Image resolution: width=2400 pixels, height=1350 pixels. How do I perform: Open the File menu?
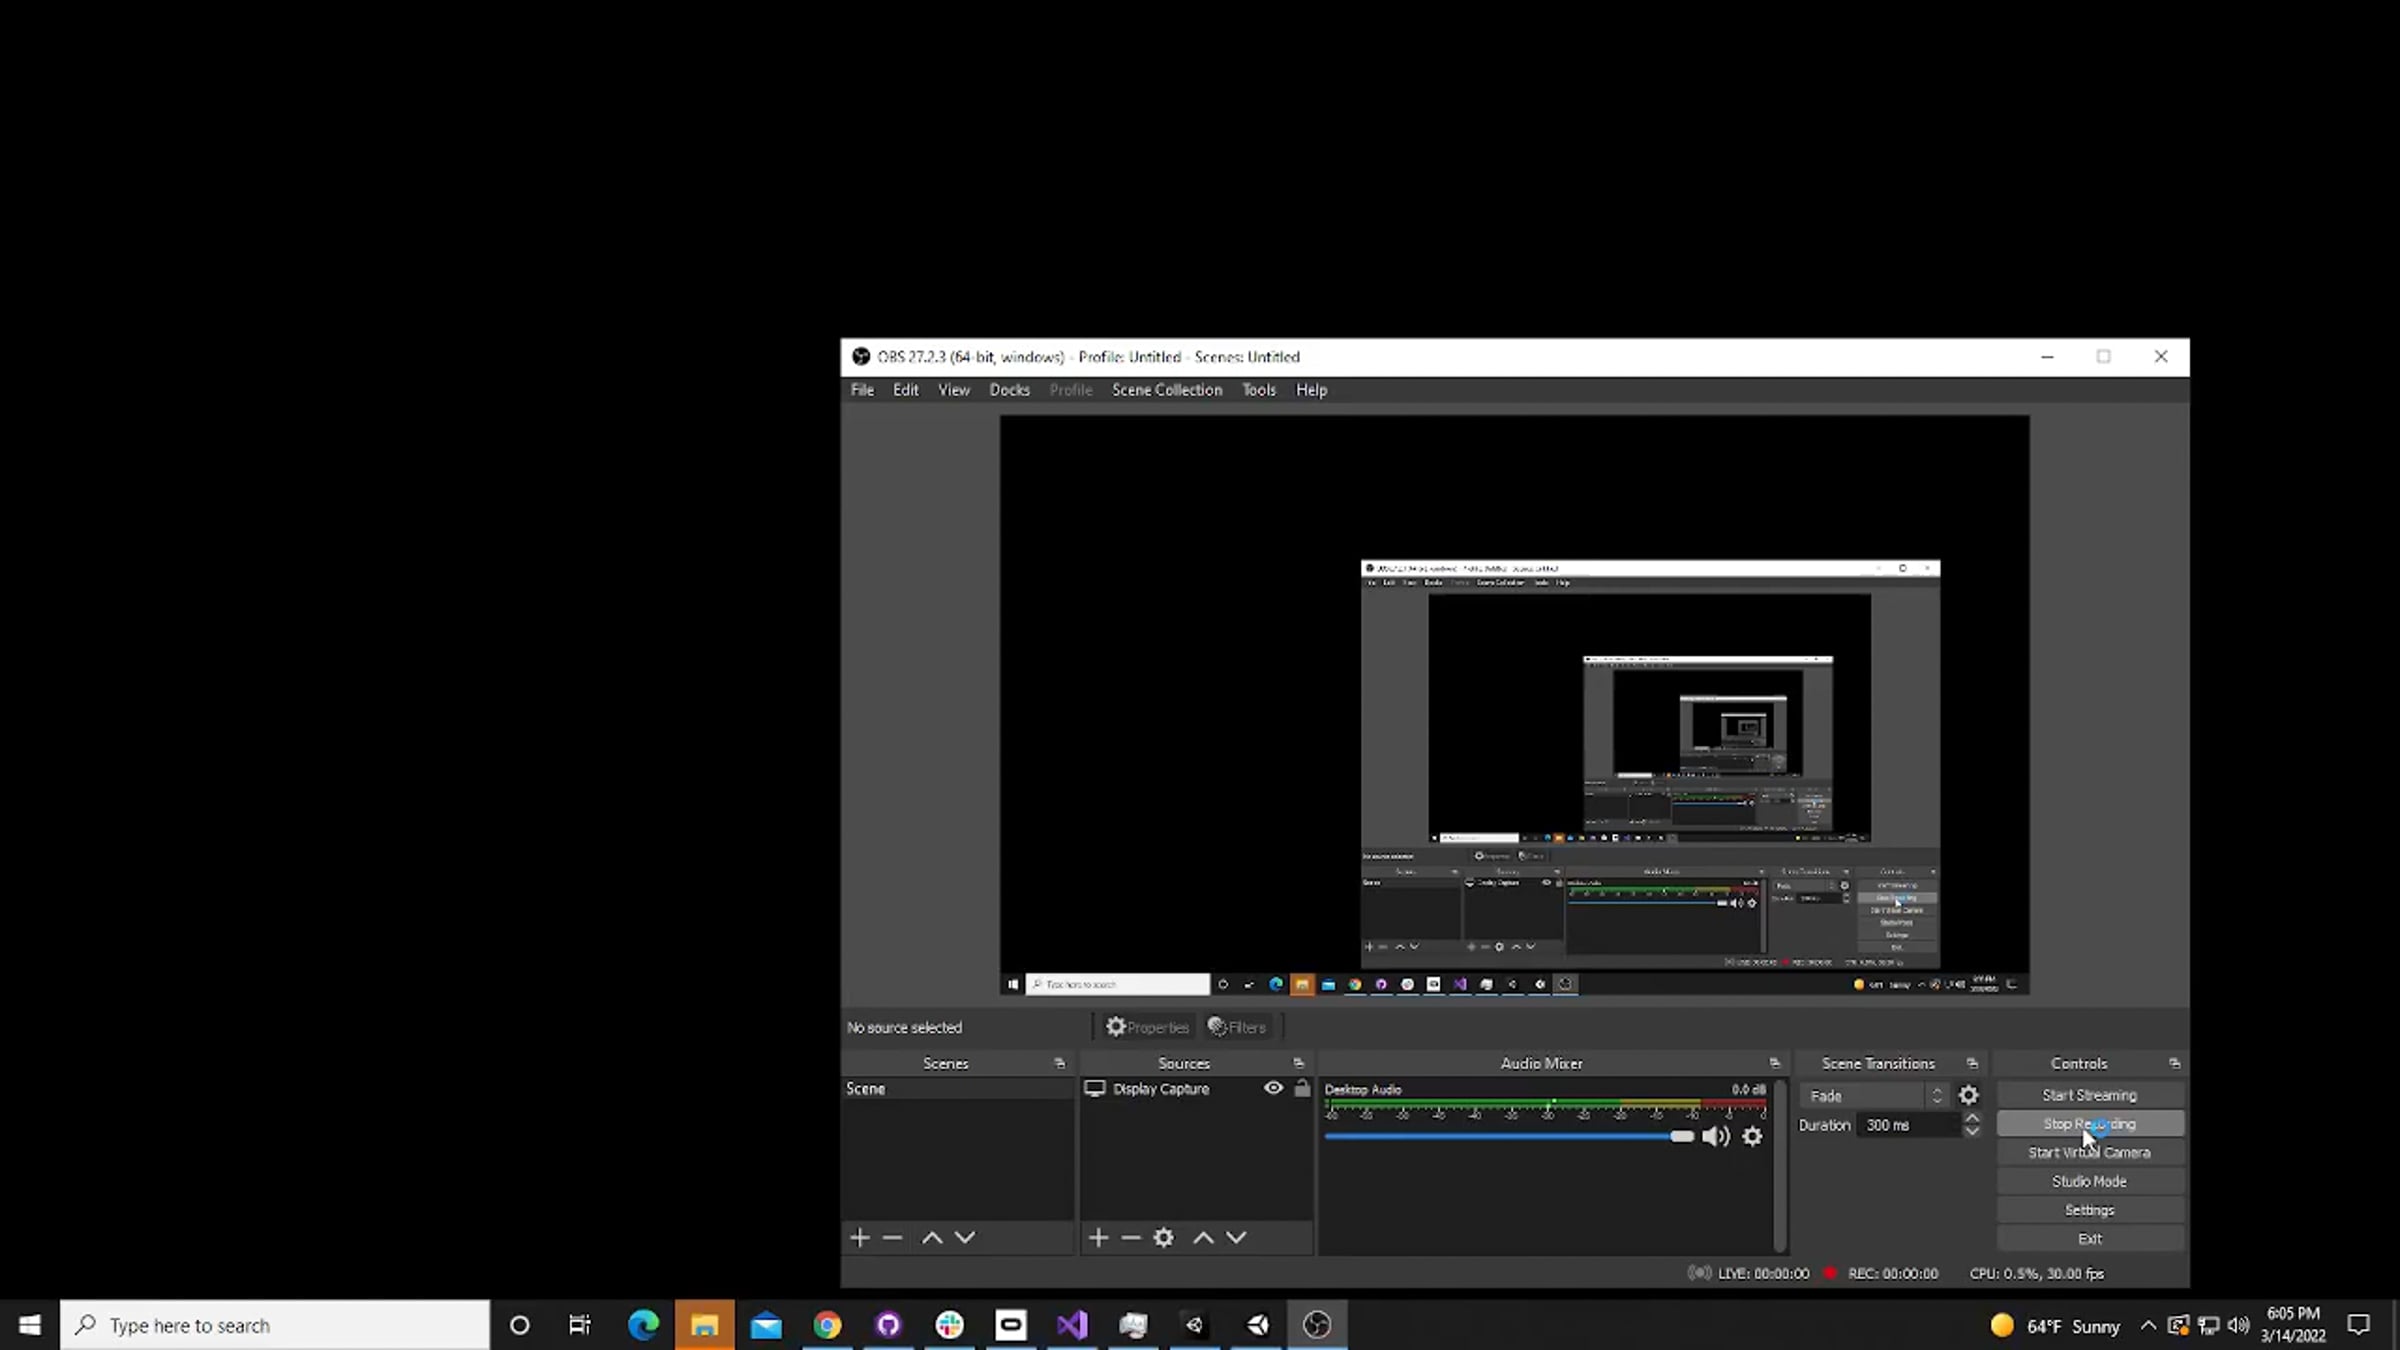(862, 390)
